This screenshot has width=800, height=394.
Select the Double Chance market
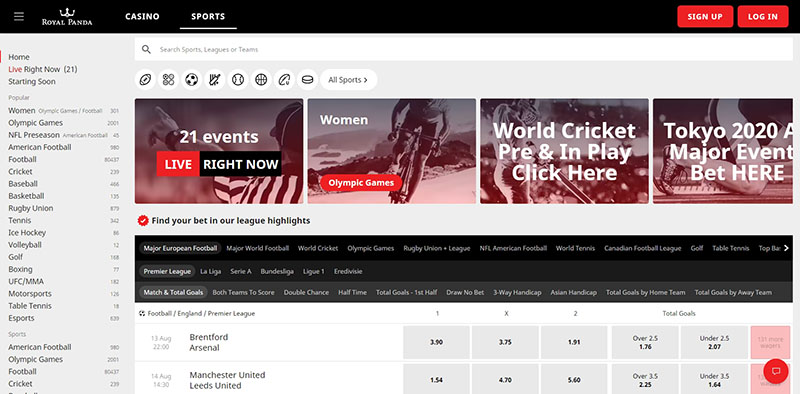[306, 292]
